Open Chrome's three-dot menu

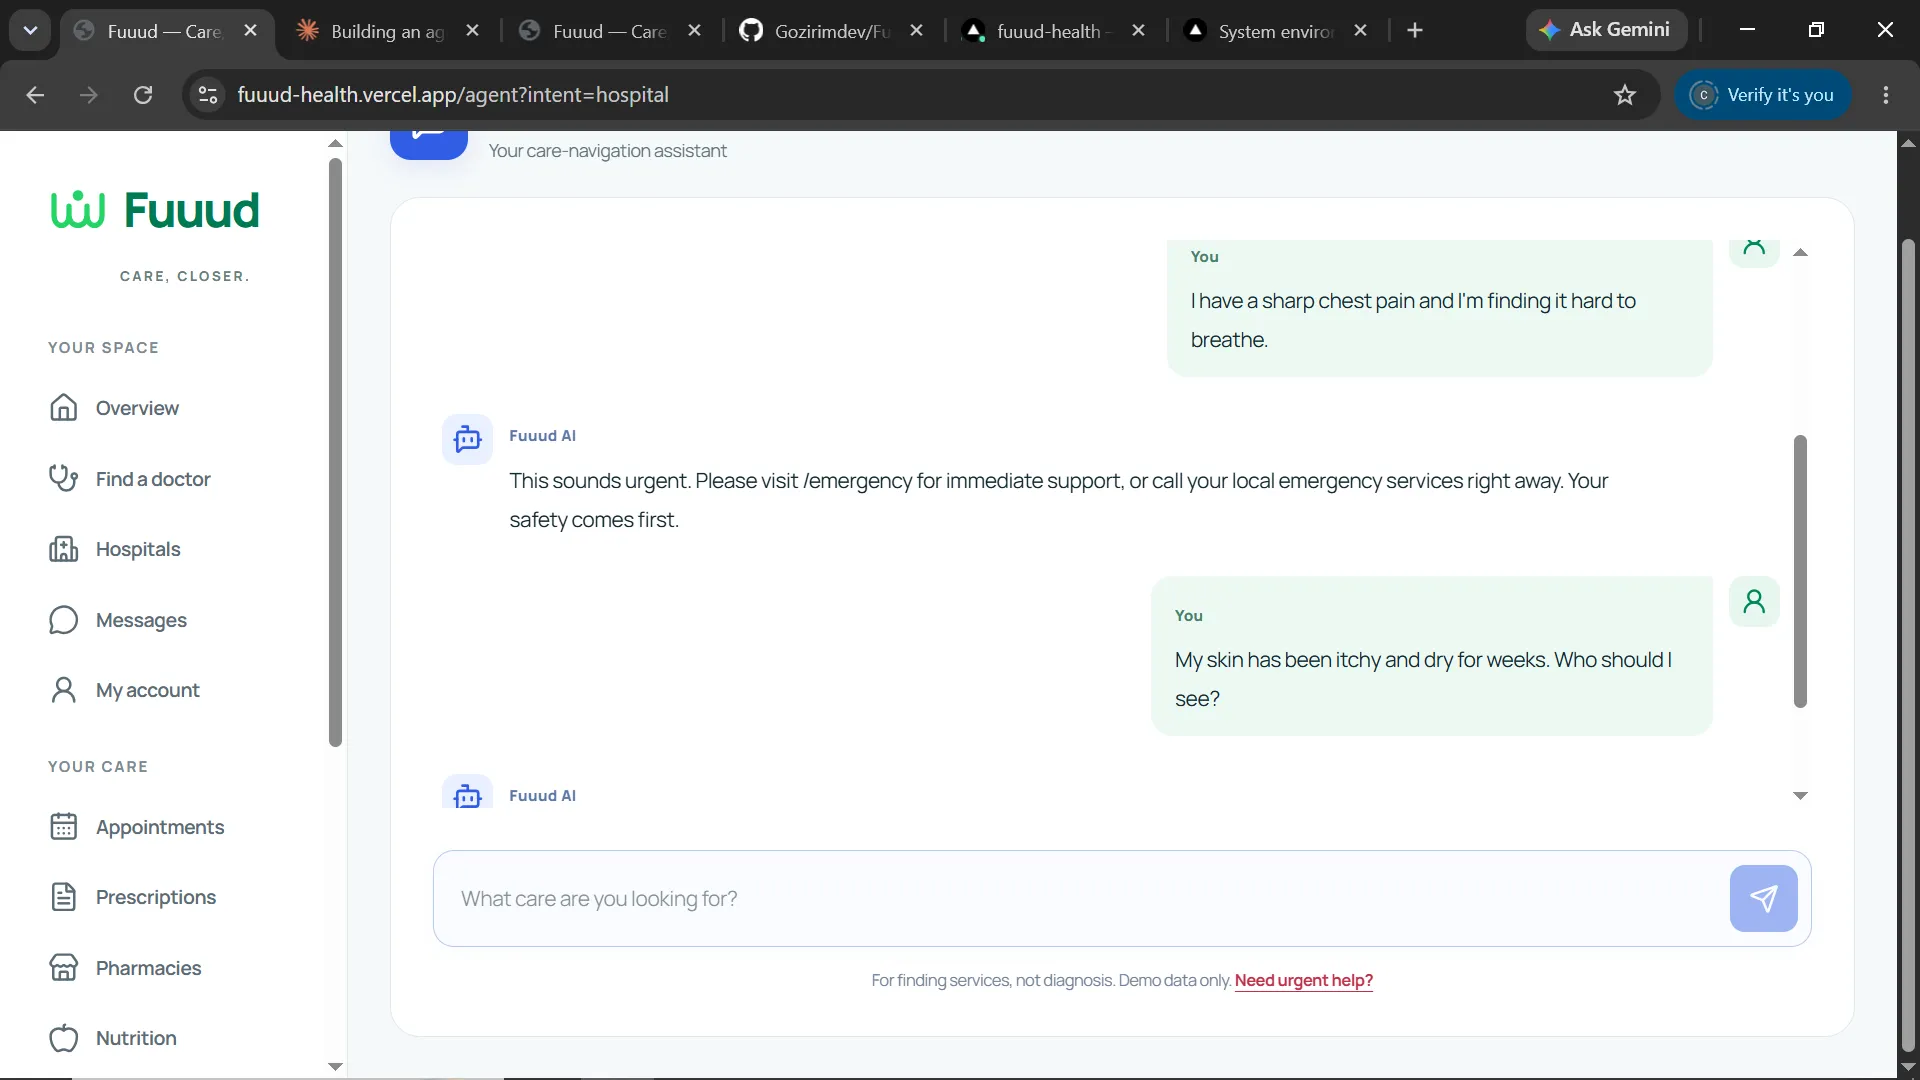click(x=1886, y=95)
